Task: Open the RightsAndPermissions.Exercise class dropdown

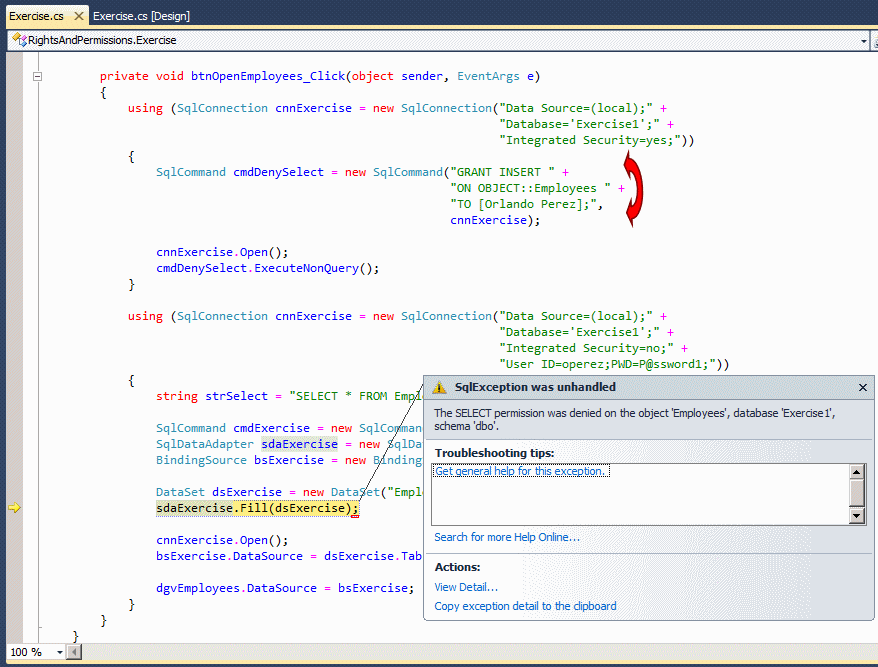Action: tap(863, 41)
